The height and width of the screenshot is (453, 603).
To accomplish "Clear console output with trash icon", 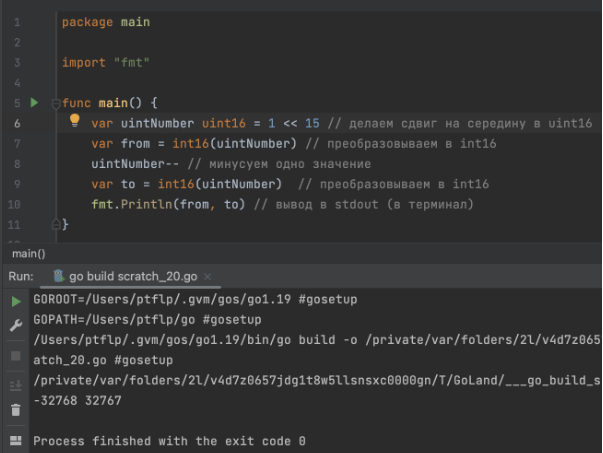I will coord(15,410).
